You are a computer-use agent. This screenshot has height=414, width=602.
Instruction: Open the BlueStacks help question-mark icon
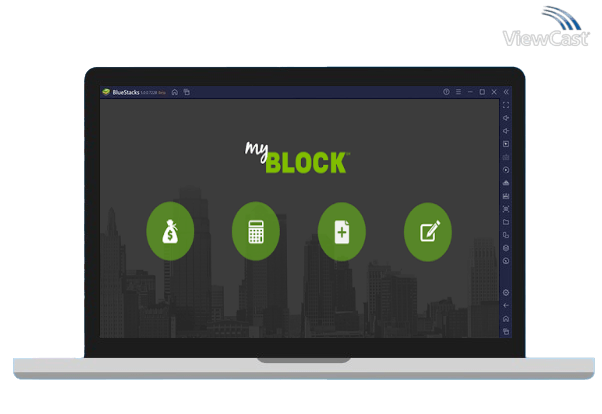click(x=446, y=92)
